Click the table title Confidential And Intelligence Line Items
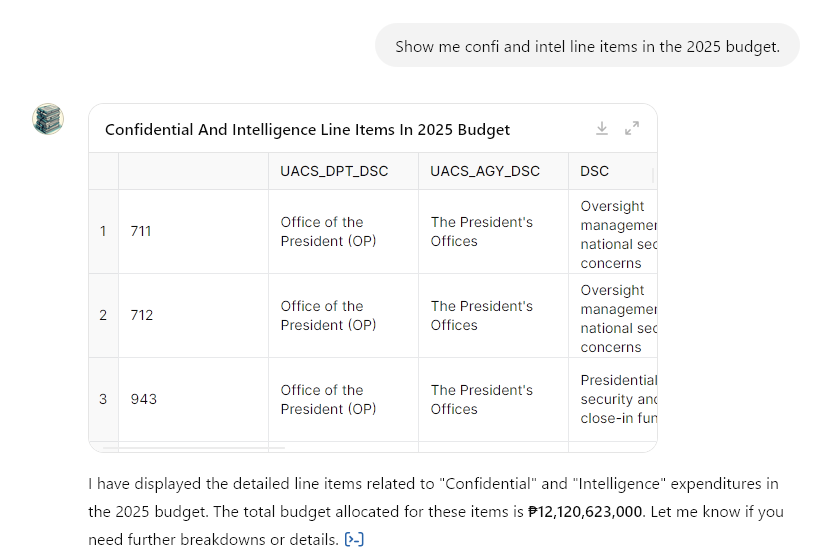827x551 pixels. click(307, 130)
